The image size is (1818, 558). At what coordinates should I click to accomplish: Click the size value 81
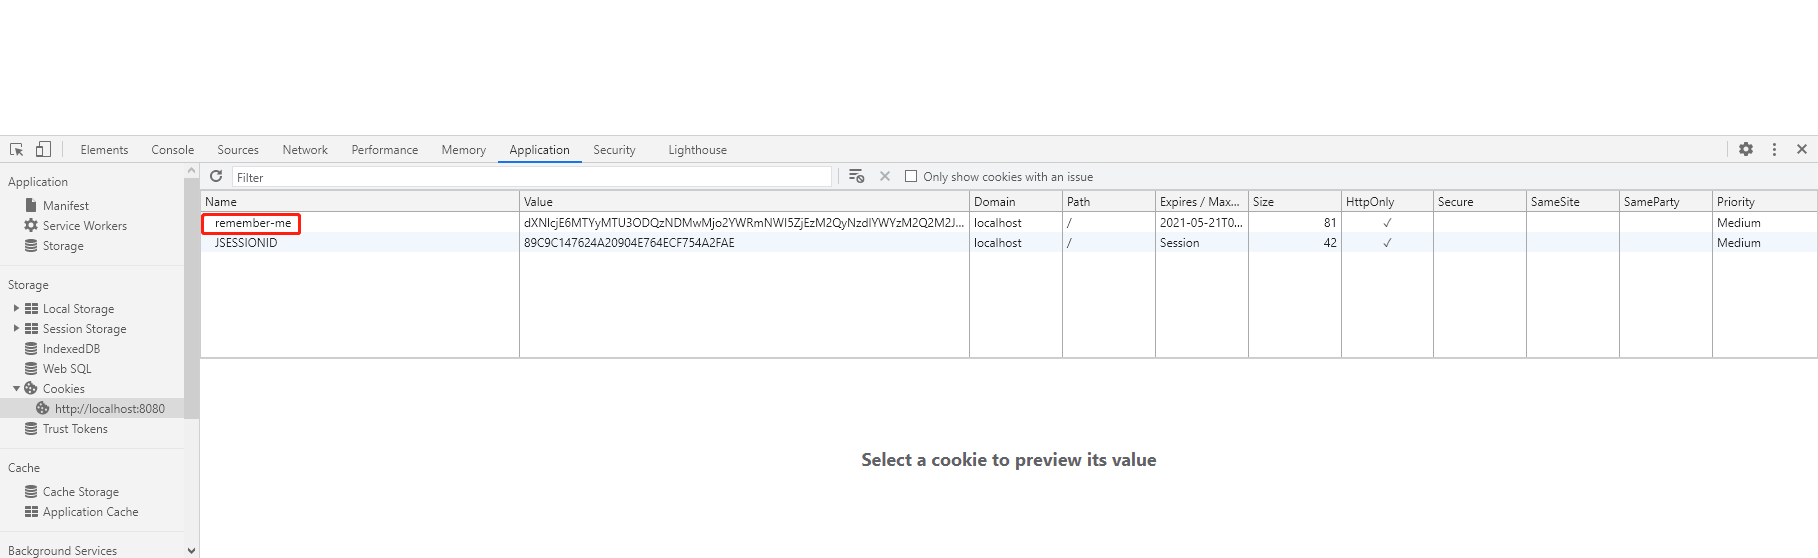click(x=1330, y=222)
